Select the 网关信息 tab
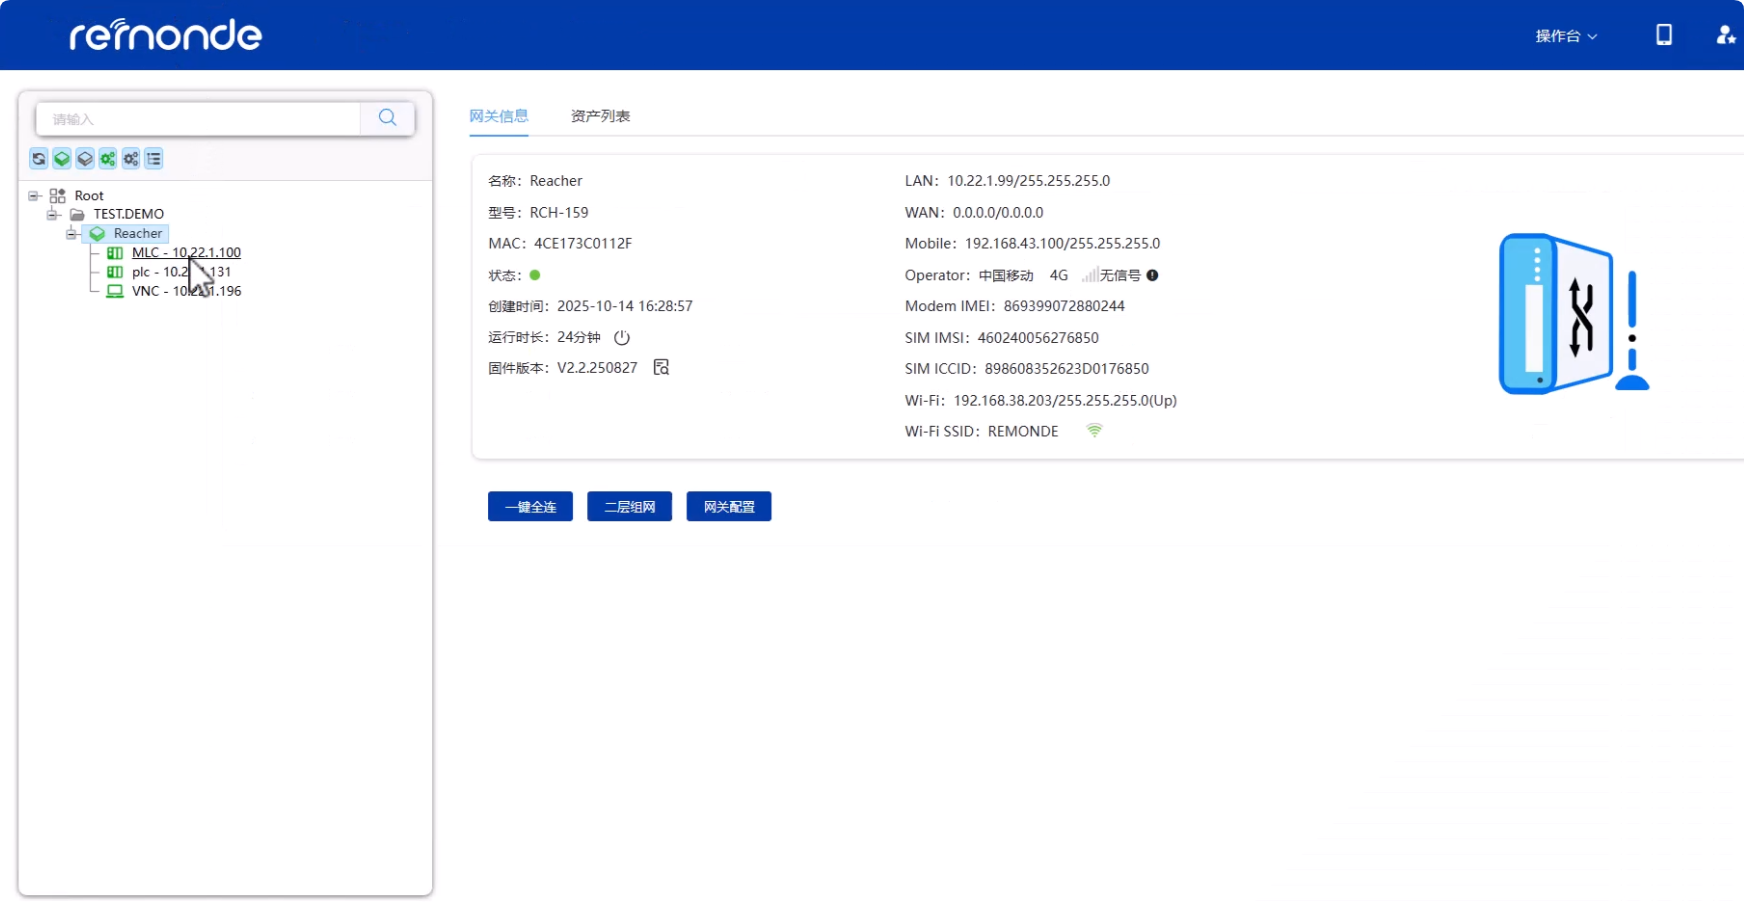Viewport: 1744px width, 903px height. click(500, 116)
